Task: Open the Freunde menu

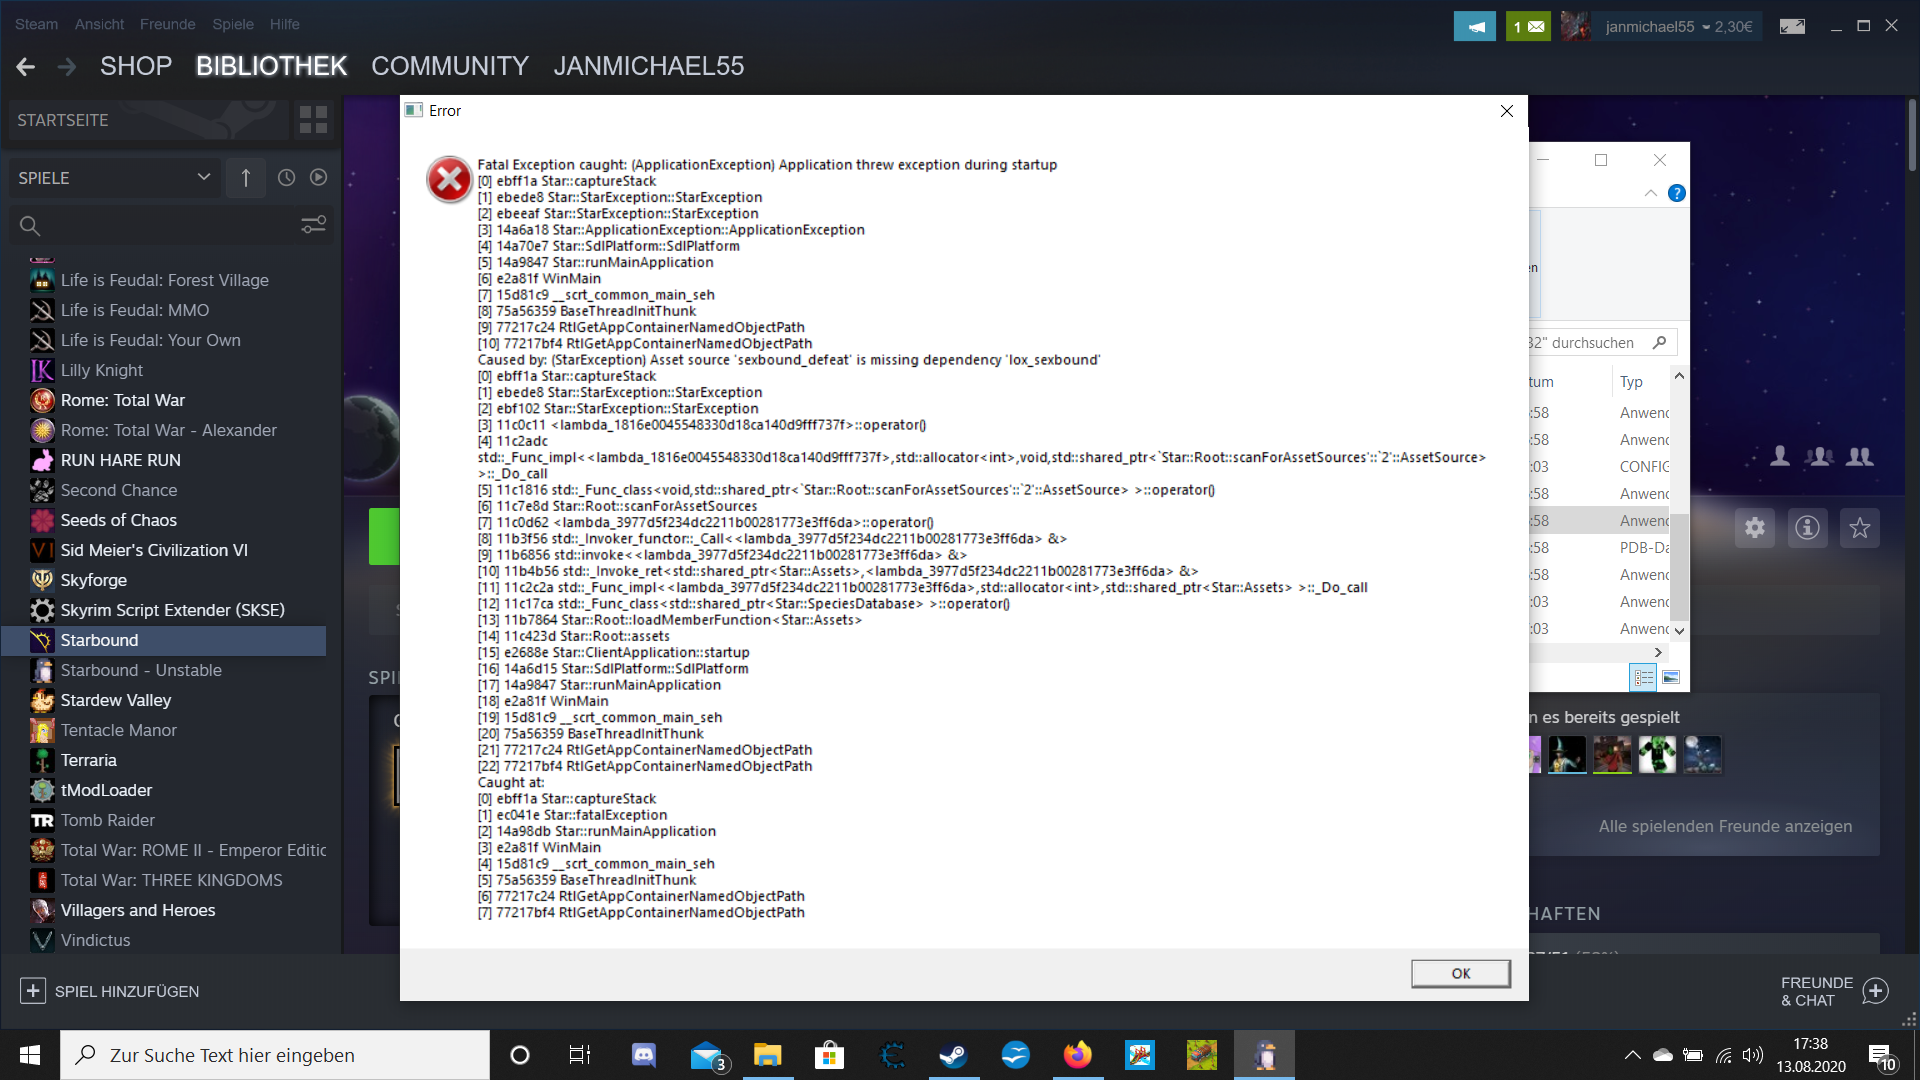Action: 167,24
